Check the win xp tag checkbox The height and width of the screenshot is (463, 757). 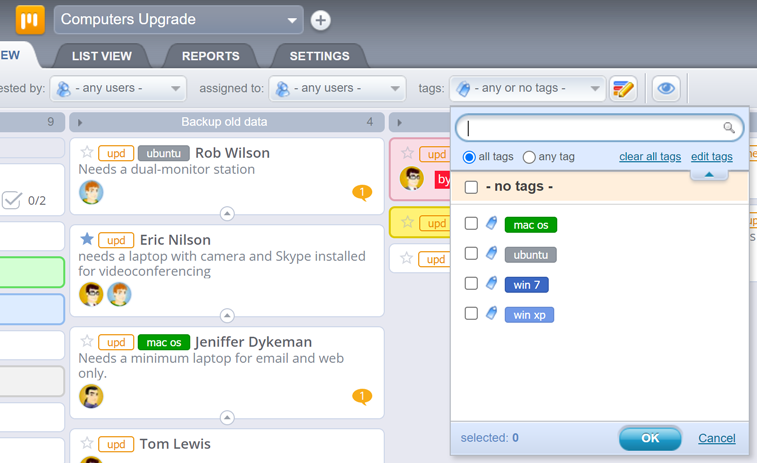tap(471, 314)
